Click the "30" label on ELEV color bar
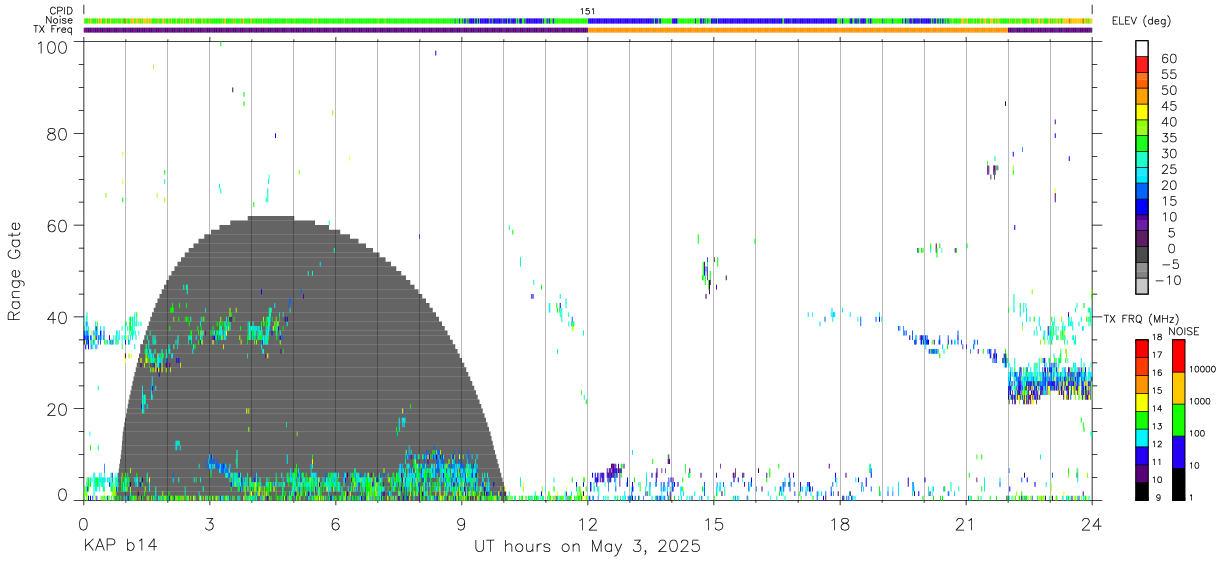The width and height of the screenshot is (1228, 567). tap(1168, 153)
